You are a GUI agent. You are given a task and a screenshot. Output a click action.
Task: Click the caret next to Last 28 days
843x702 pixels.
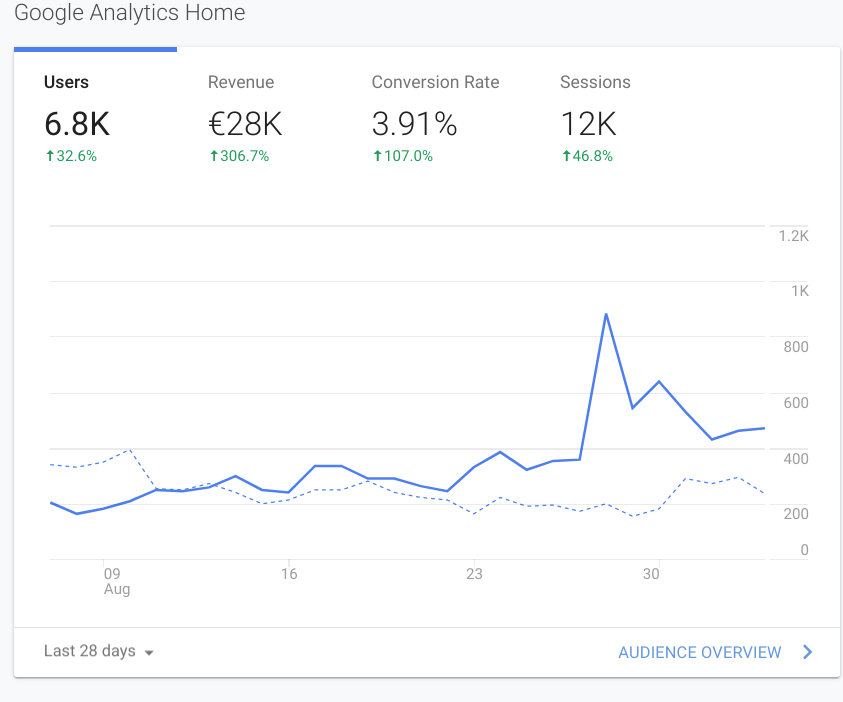[x=148, y=653]
